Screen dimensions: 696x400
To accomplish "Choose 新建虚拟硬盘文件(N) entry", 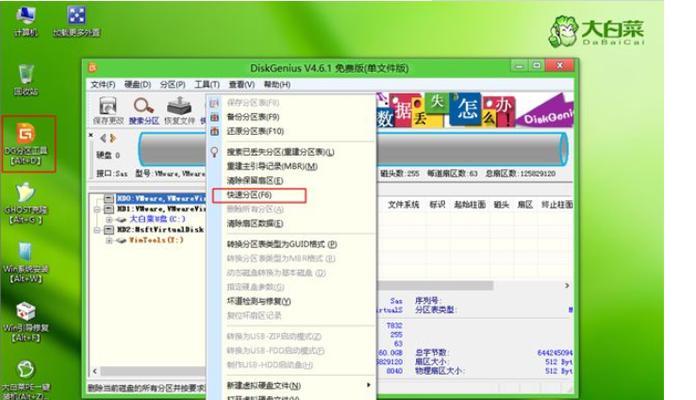I will (292, 385).
